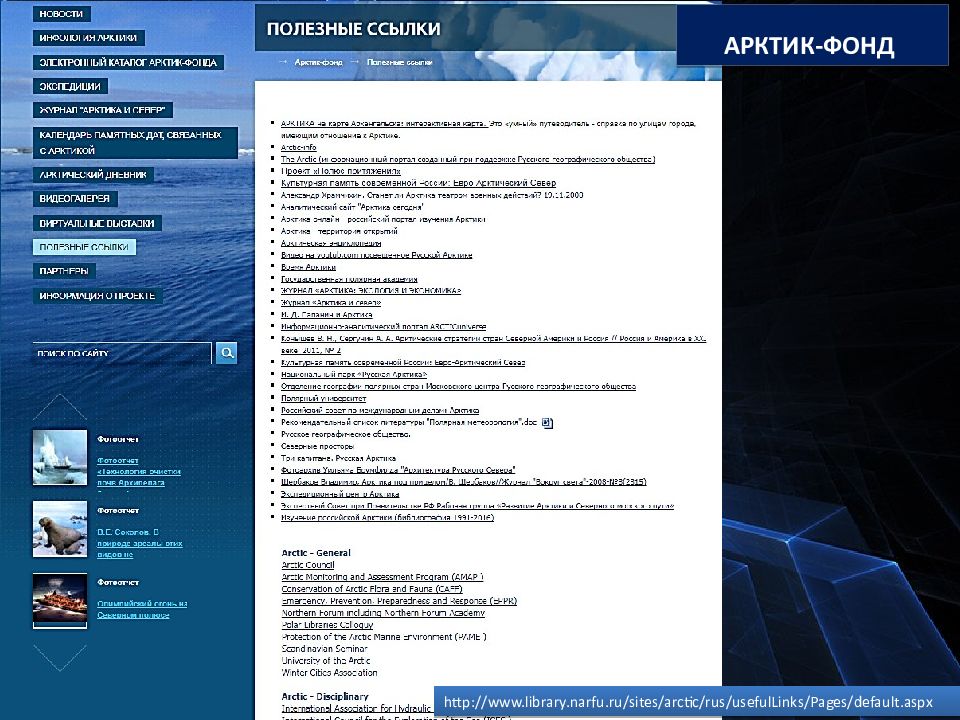Open the photo report link beside the night ship thumbnail
Image resolution: width=960 pixels, height=720 pixels.
pos(142,609)
